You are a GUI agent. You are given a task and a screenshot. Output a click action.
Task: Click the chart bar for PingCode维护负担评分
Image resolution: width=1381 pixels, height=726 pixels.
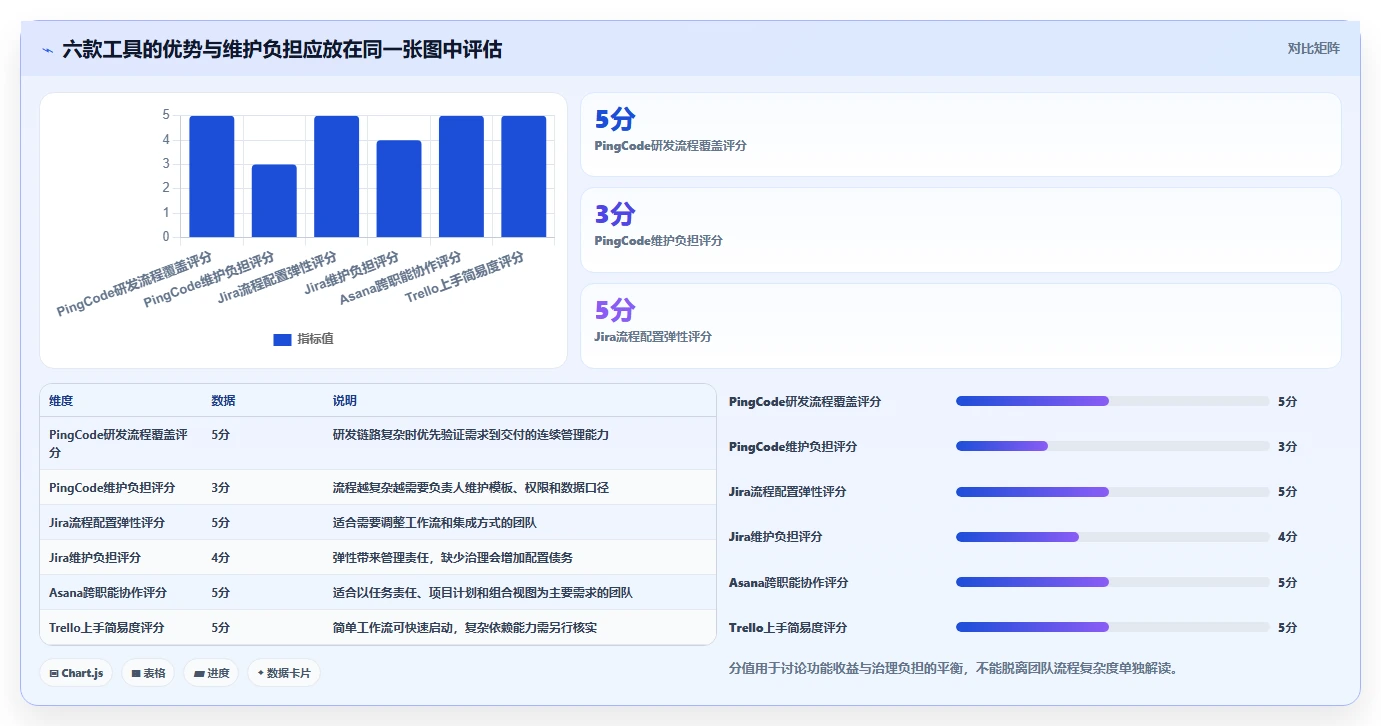(274, 201)
